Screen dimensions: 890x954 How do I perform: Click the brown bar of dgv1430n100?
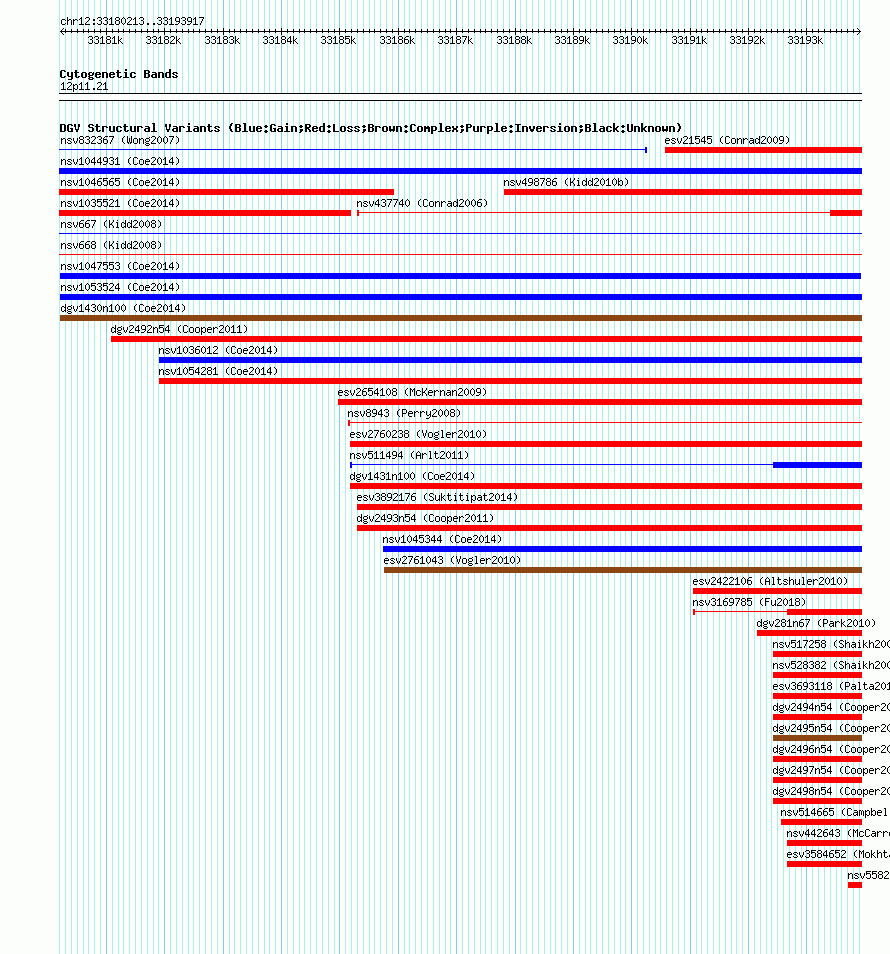tap(461, 318)
